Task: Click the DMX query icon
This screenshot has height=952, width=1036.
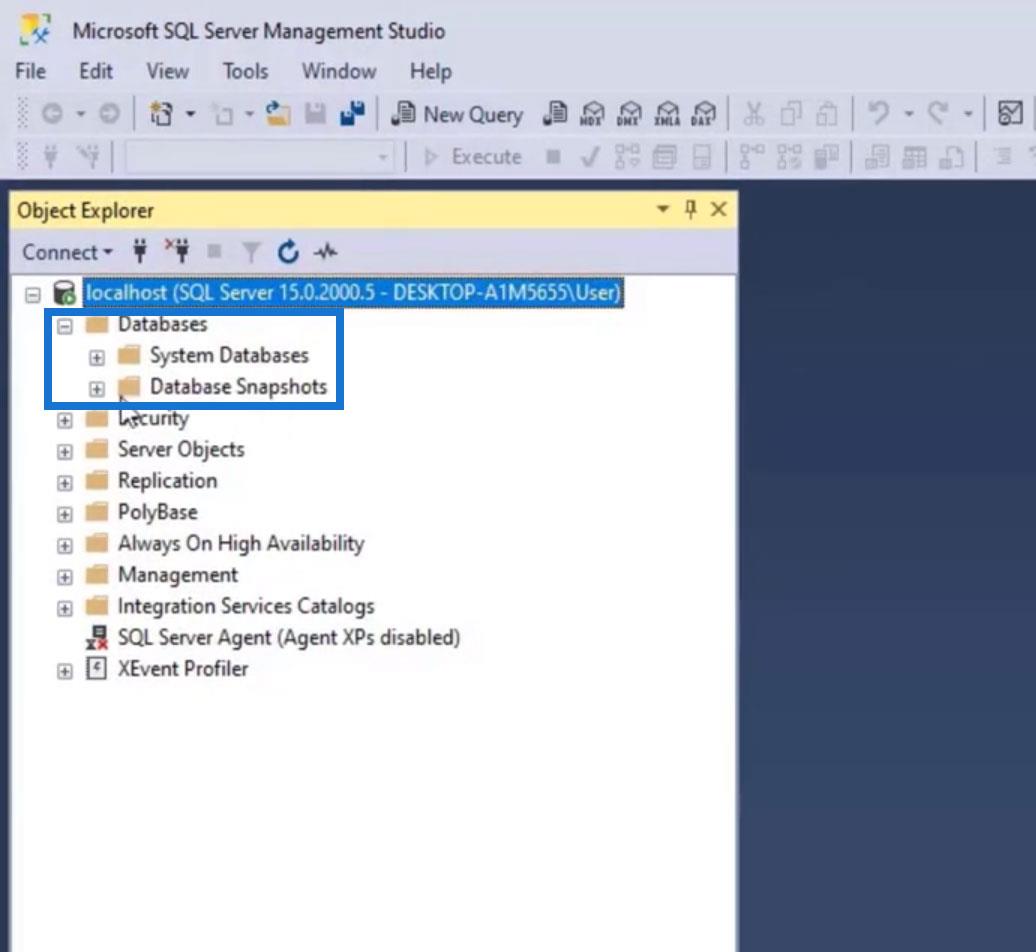Action: click(629, 114)
